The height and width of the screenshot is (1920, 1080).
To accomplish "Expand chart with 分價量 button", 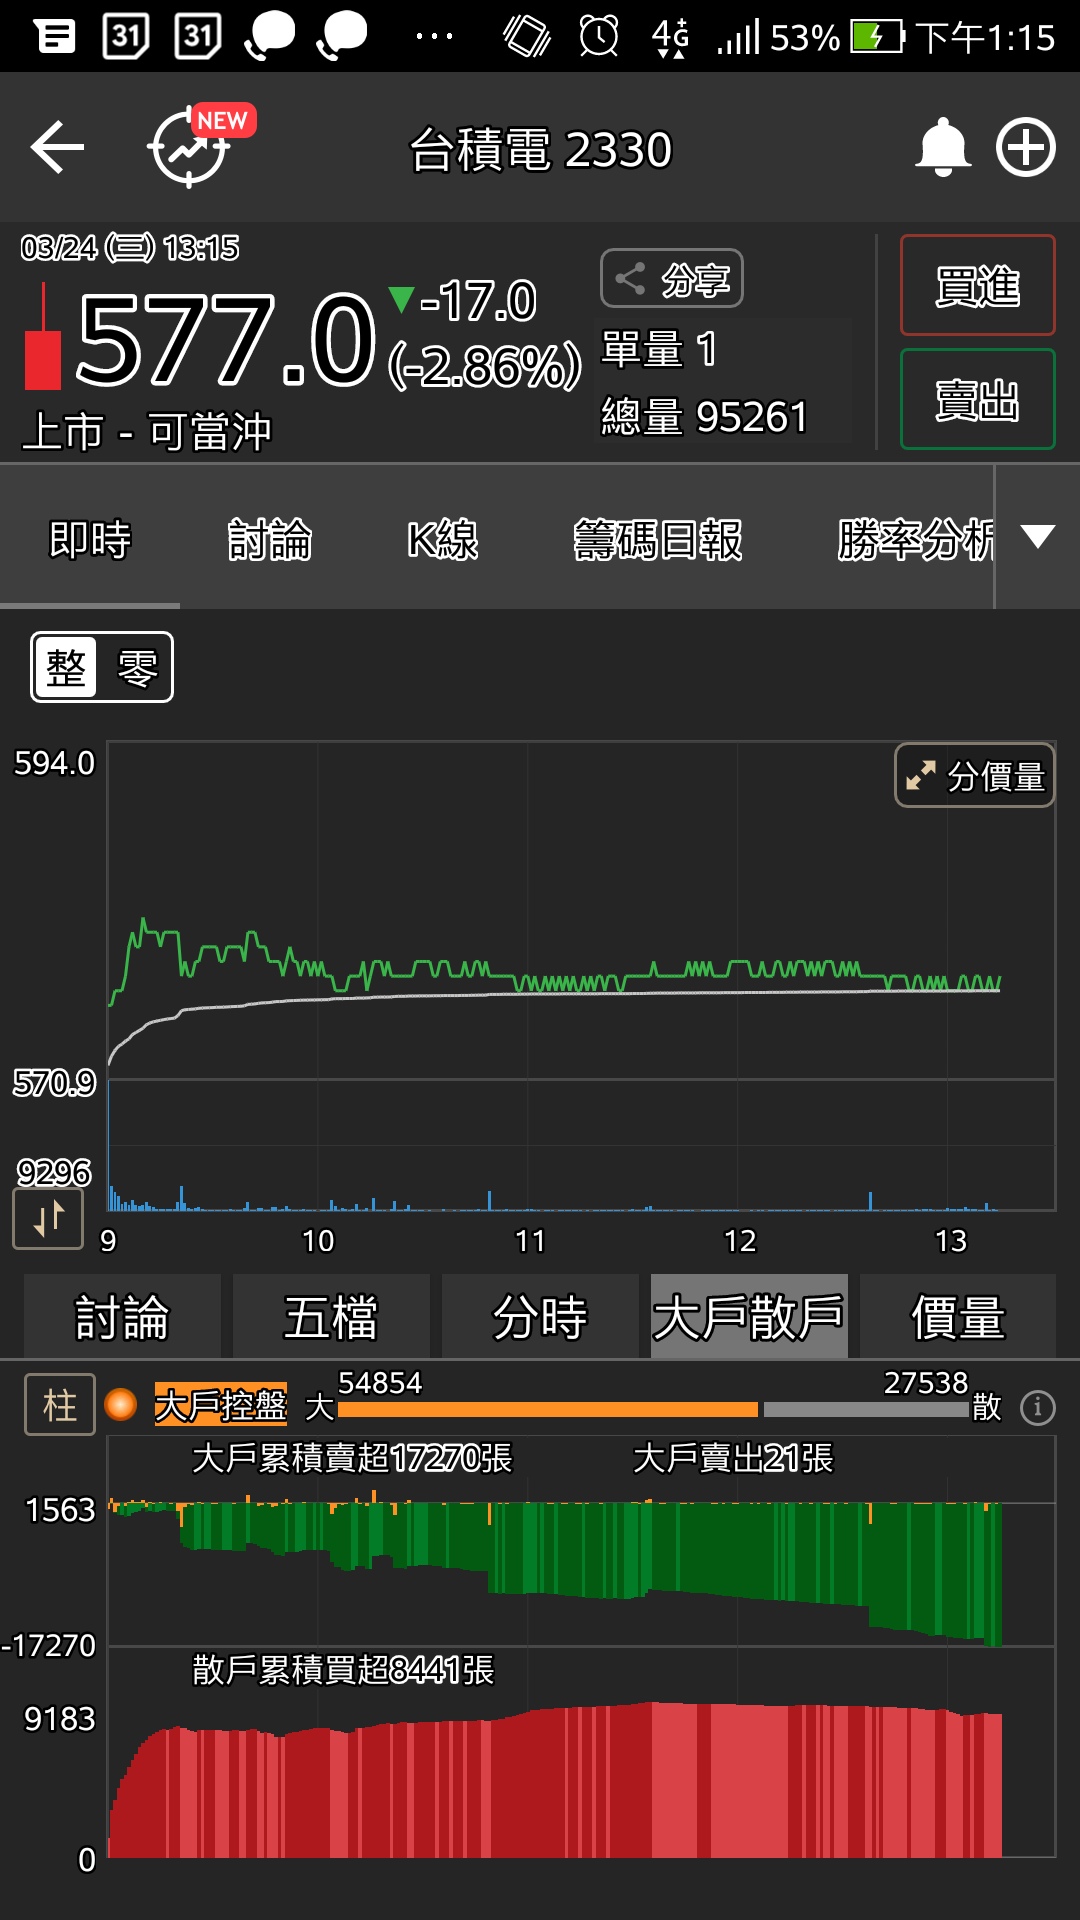I will [975, 775].
